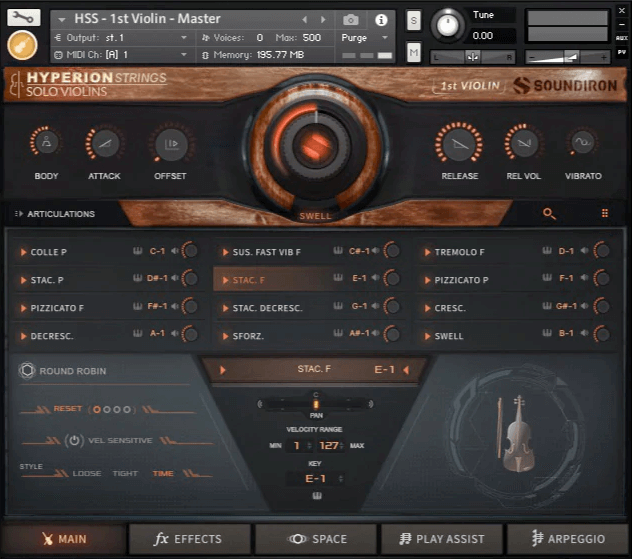
Task: Click the key learn icon below E-1
Action: coord(317,496)
